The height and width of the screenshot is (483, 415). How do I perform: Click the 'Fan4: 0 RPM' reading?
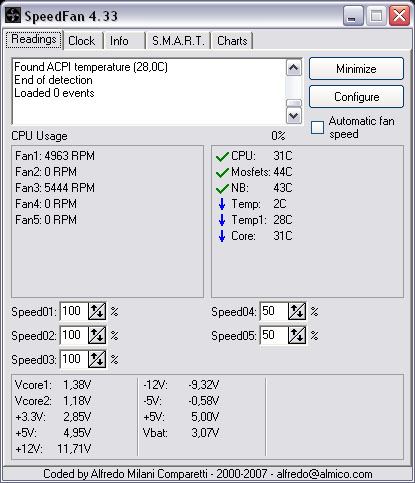tap(46, 204)
